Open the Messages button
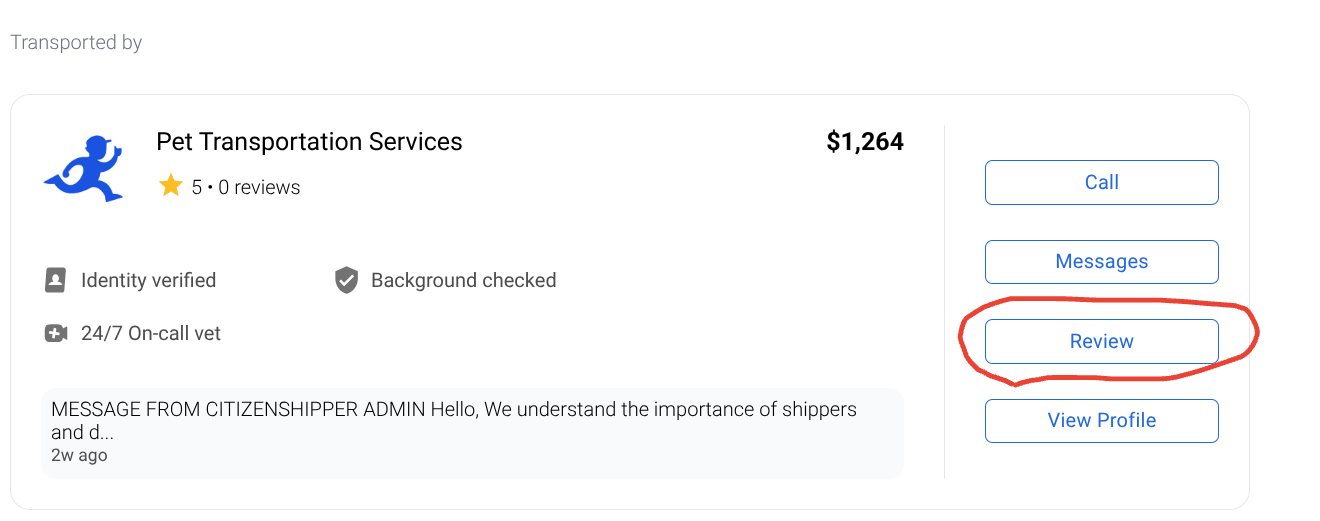Screen dimensions: 1320x521 click(x=1101, y=262)
